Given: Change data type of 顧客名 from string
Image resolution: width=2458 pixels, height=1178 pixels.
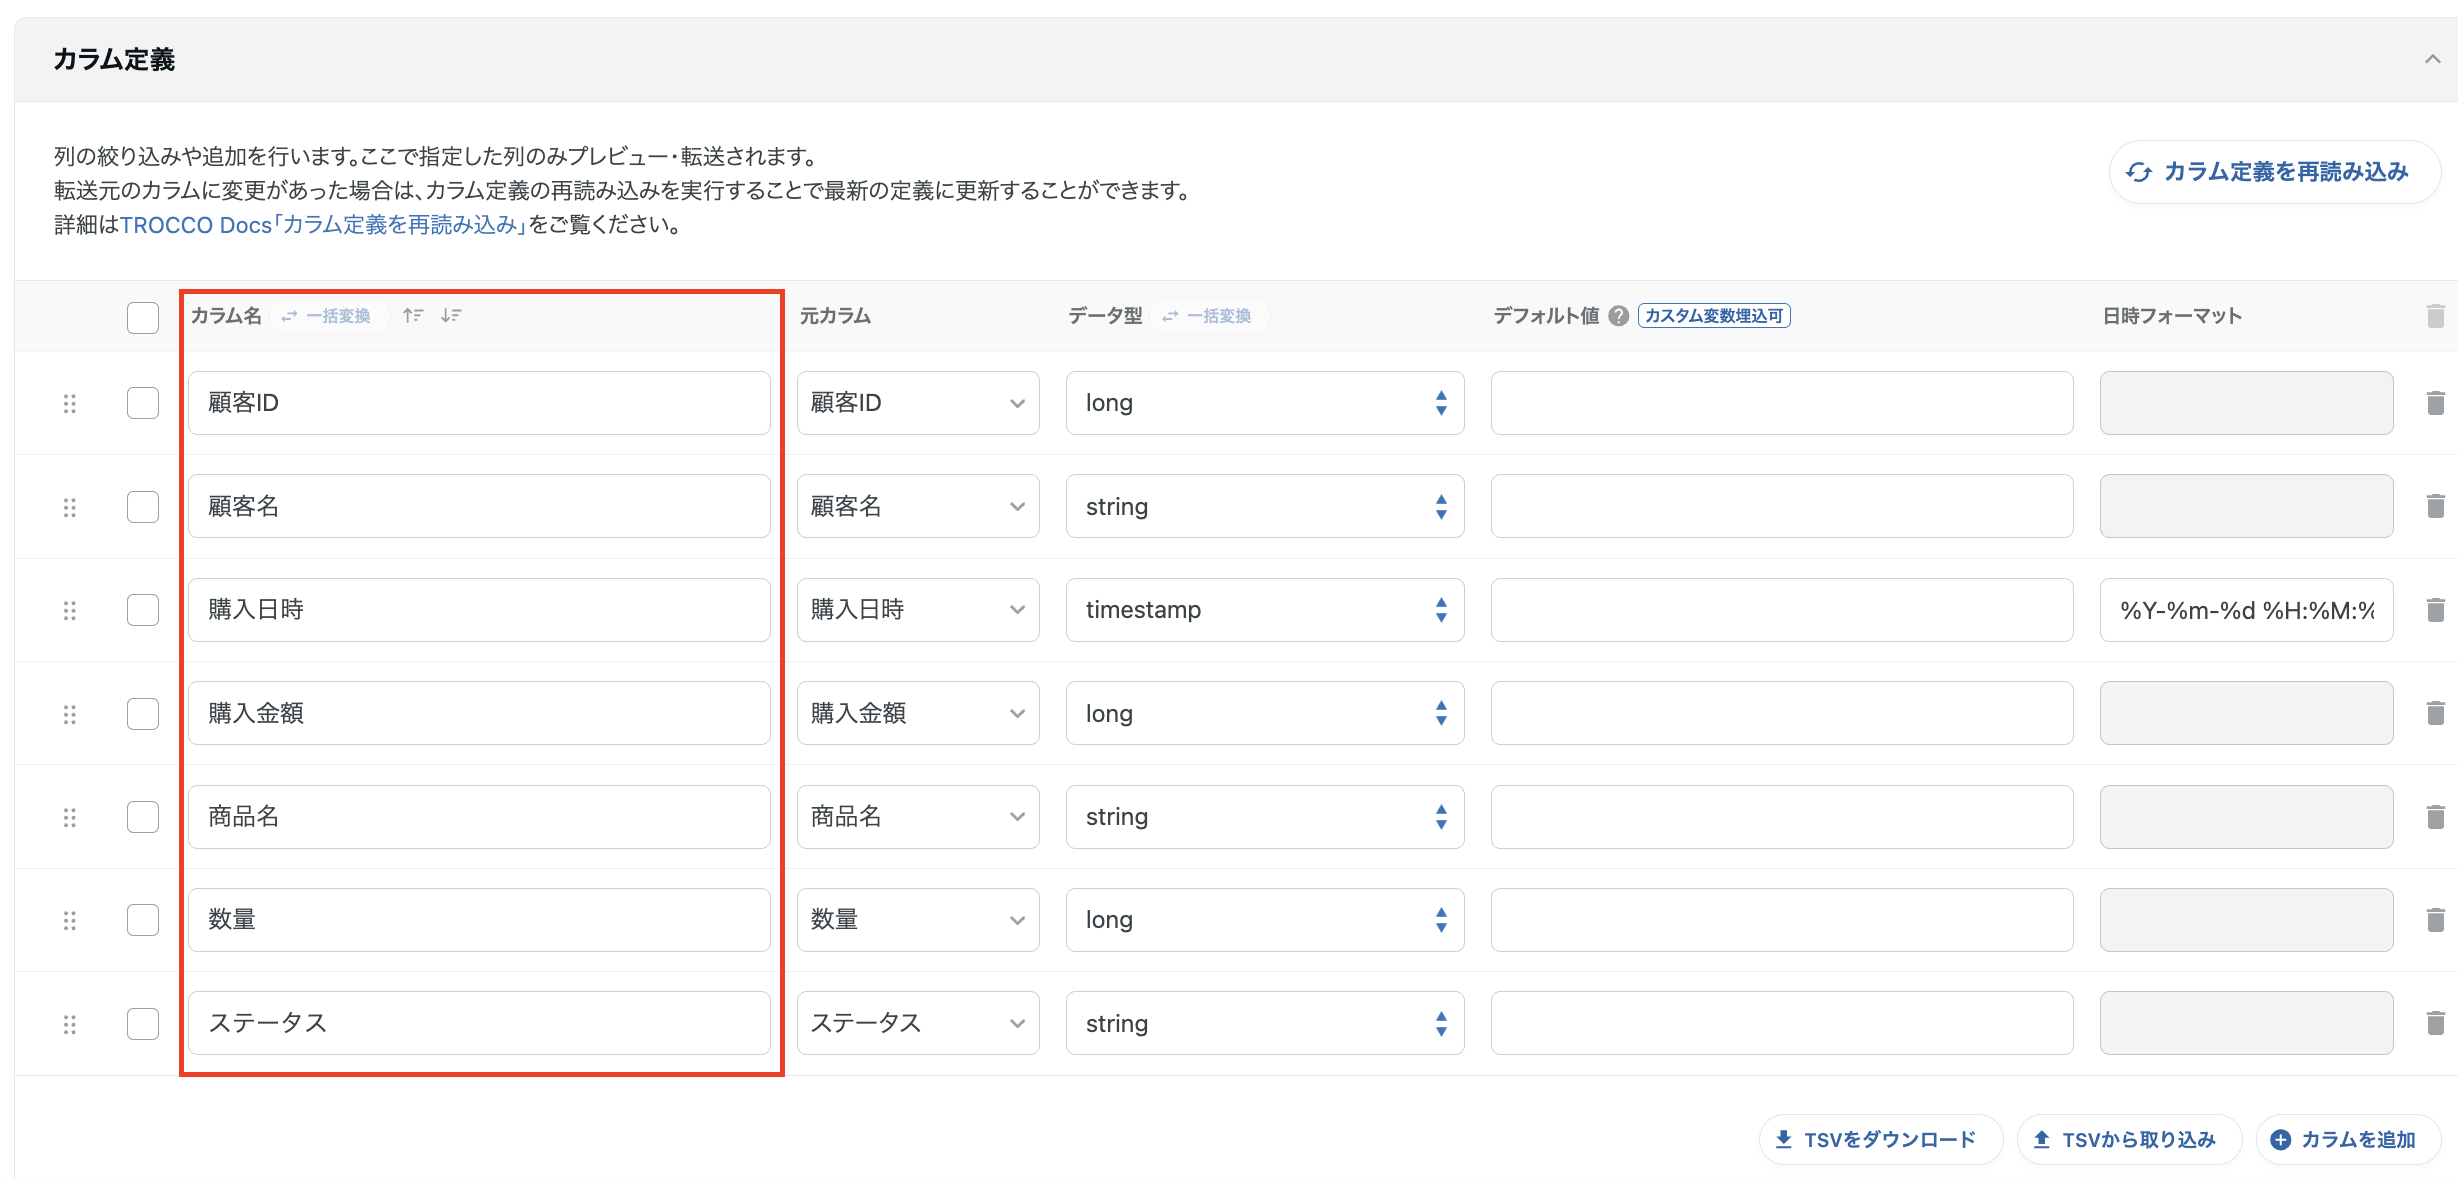Looking at the screenshot, I should 1265,506.
